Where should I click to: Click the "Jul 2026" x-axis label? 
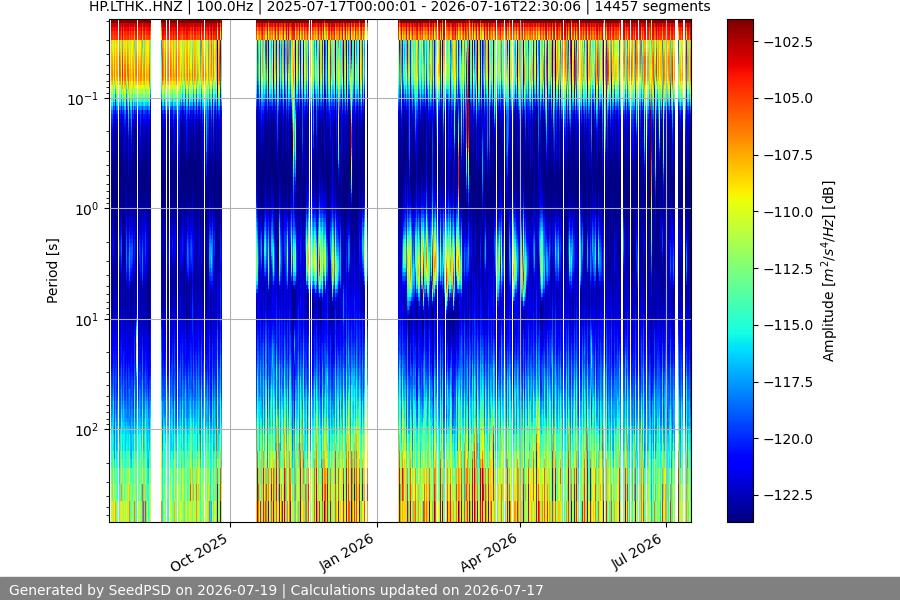click(636, 552)
